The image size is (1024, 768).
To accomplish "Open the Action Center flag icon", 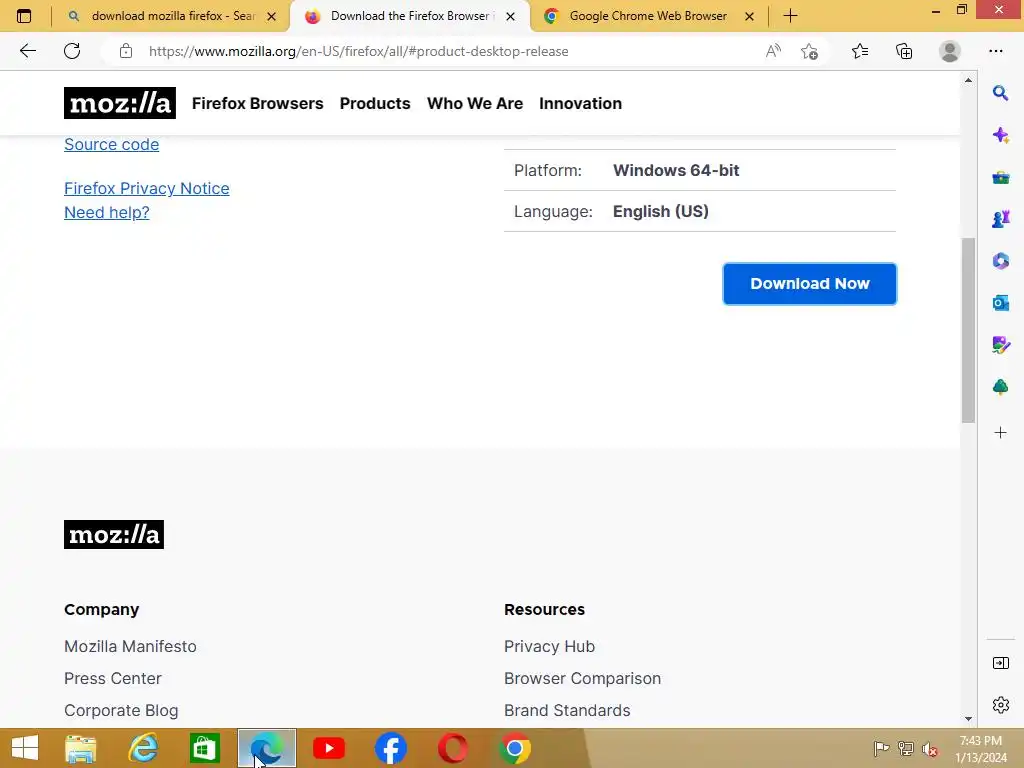I will coord(881,749).
